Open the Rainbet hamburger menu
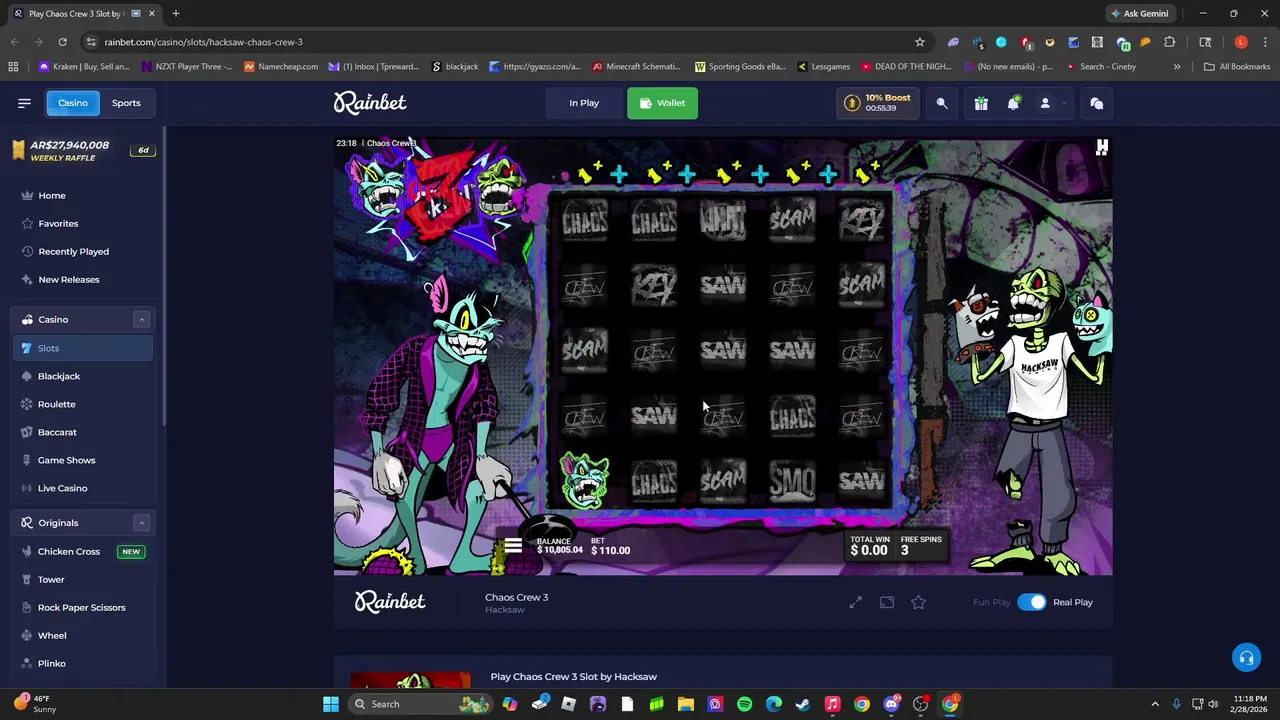1280x720 pixels. [24, 103]
